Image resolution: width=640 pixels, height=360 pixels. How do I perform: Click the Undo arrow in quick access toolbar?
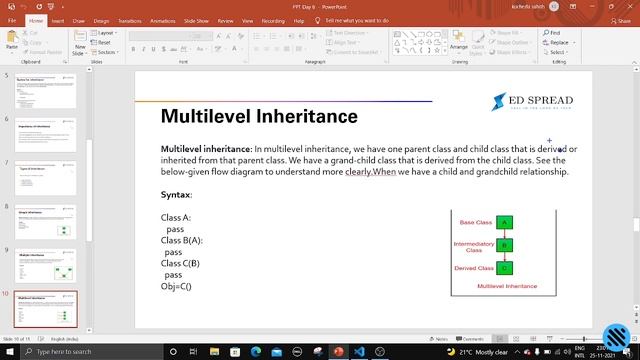(24, 7)
